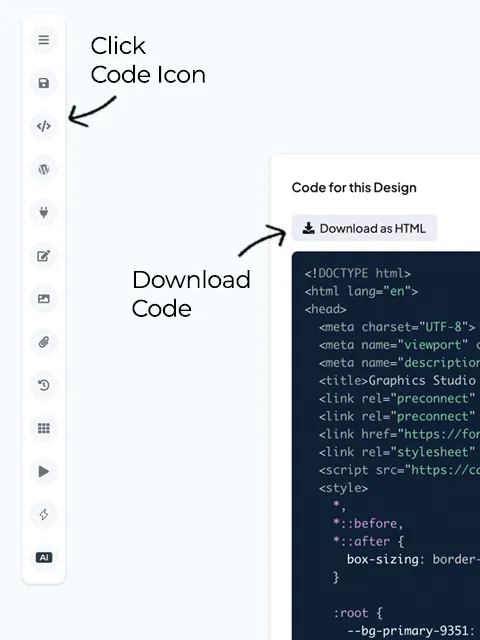The height and width of the screenshot is (640, 480).
Task: Select the '--bg-primary-9351' variable line
Action: pos(413,631)
